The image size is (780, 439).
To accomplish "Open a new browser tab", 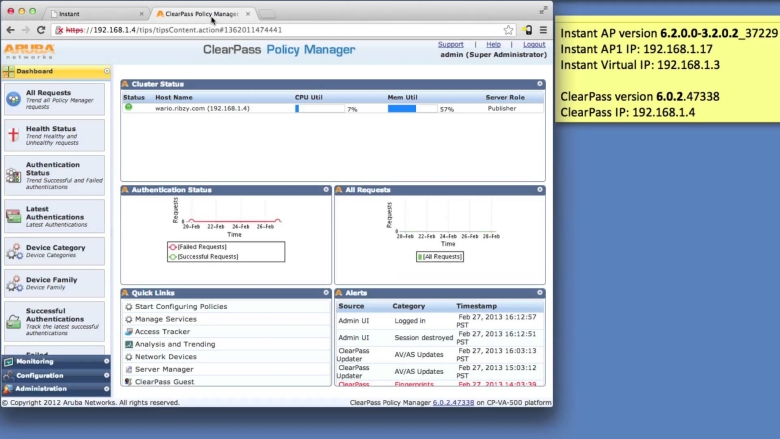I will point(267,14).
